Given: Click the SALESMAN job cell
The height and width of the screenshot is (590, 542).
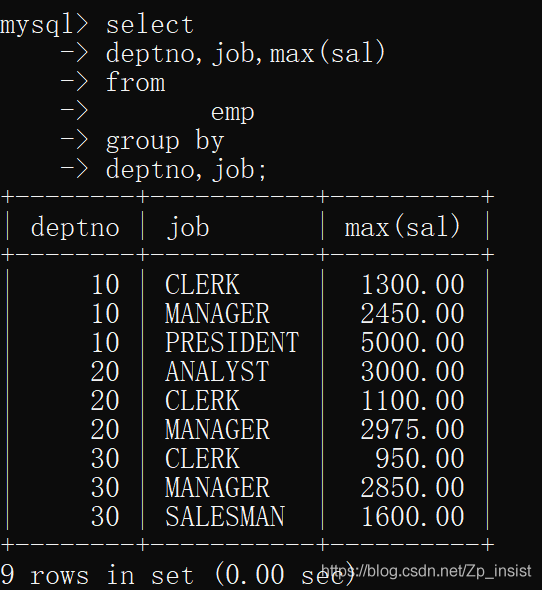Looking at the screenshot, I should (x=225, y=516).
